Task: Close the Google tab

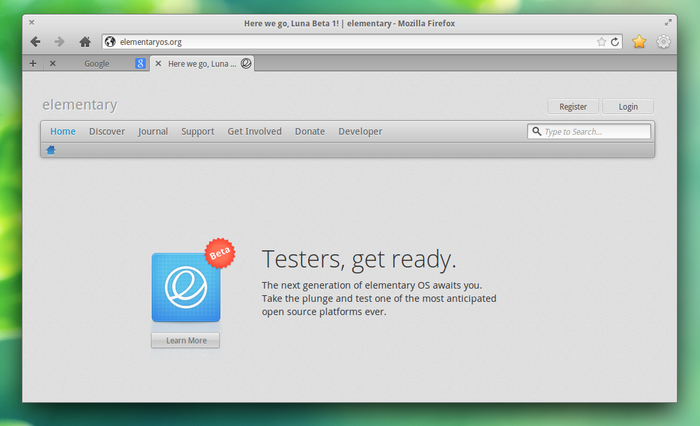Action: pos(53,63)
